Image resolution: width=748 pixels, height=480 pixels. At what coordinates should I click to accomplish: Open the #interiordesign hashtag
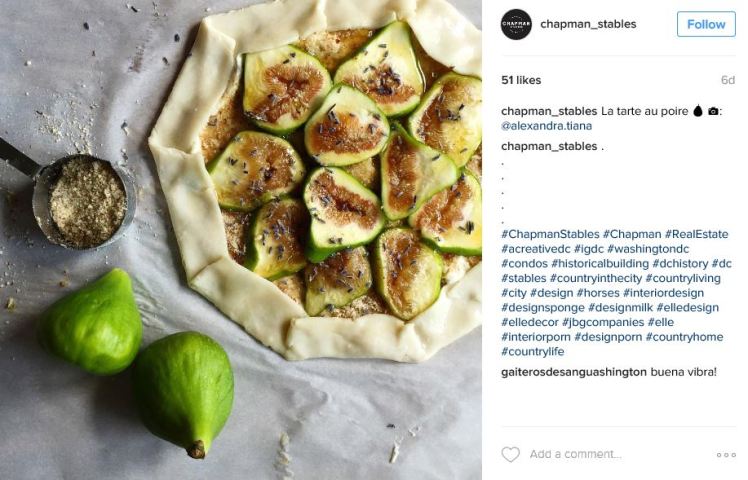tap(663, 293)
